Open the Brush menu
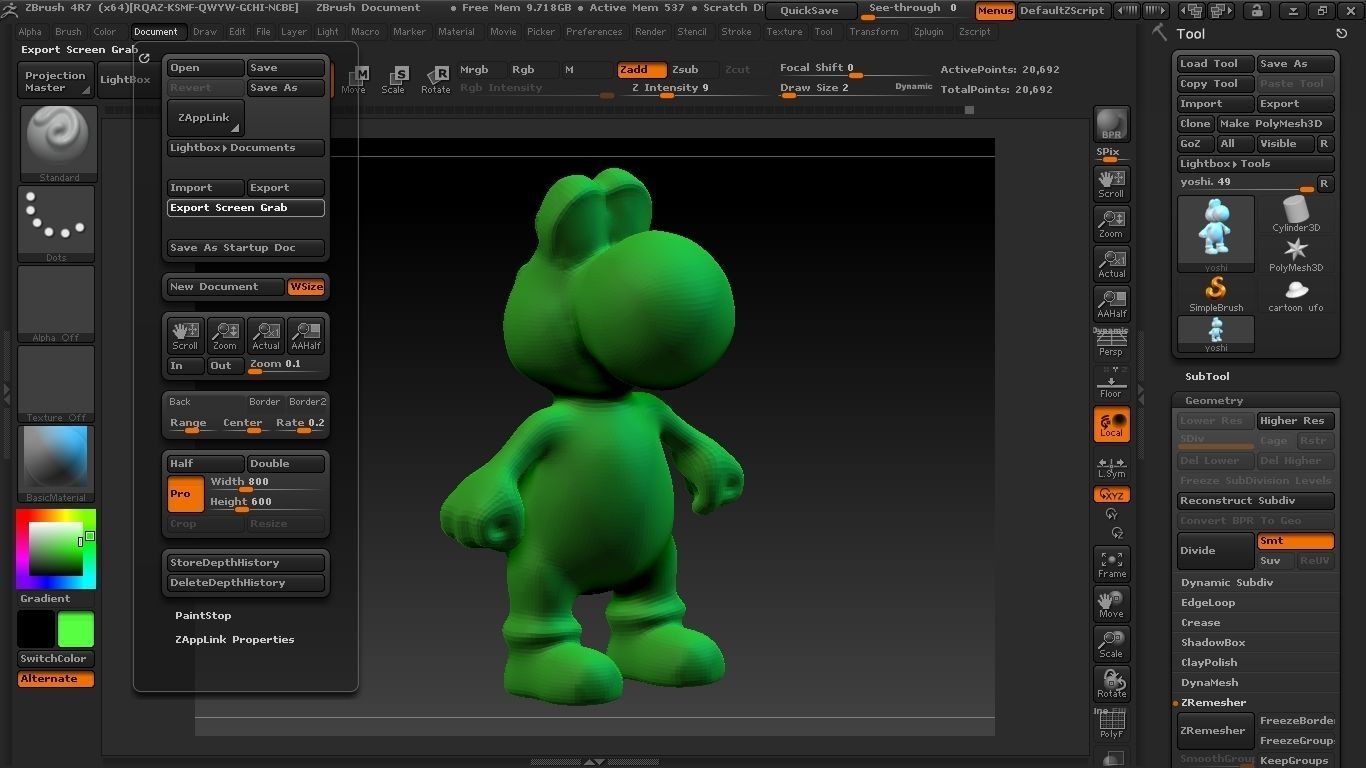This screenshot has width=1366, height=768. (x=68, y=32)
